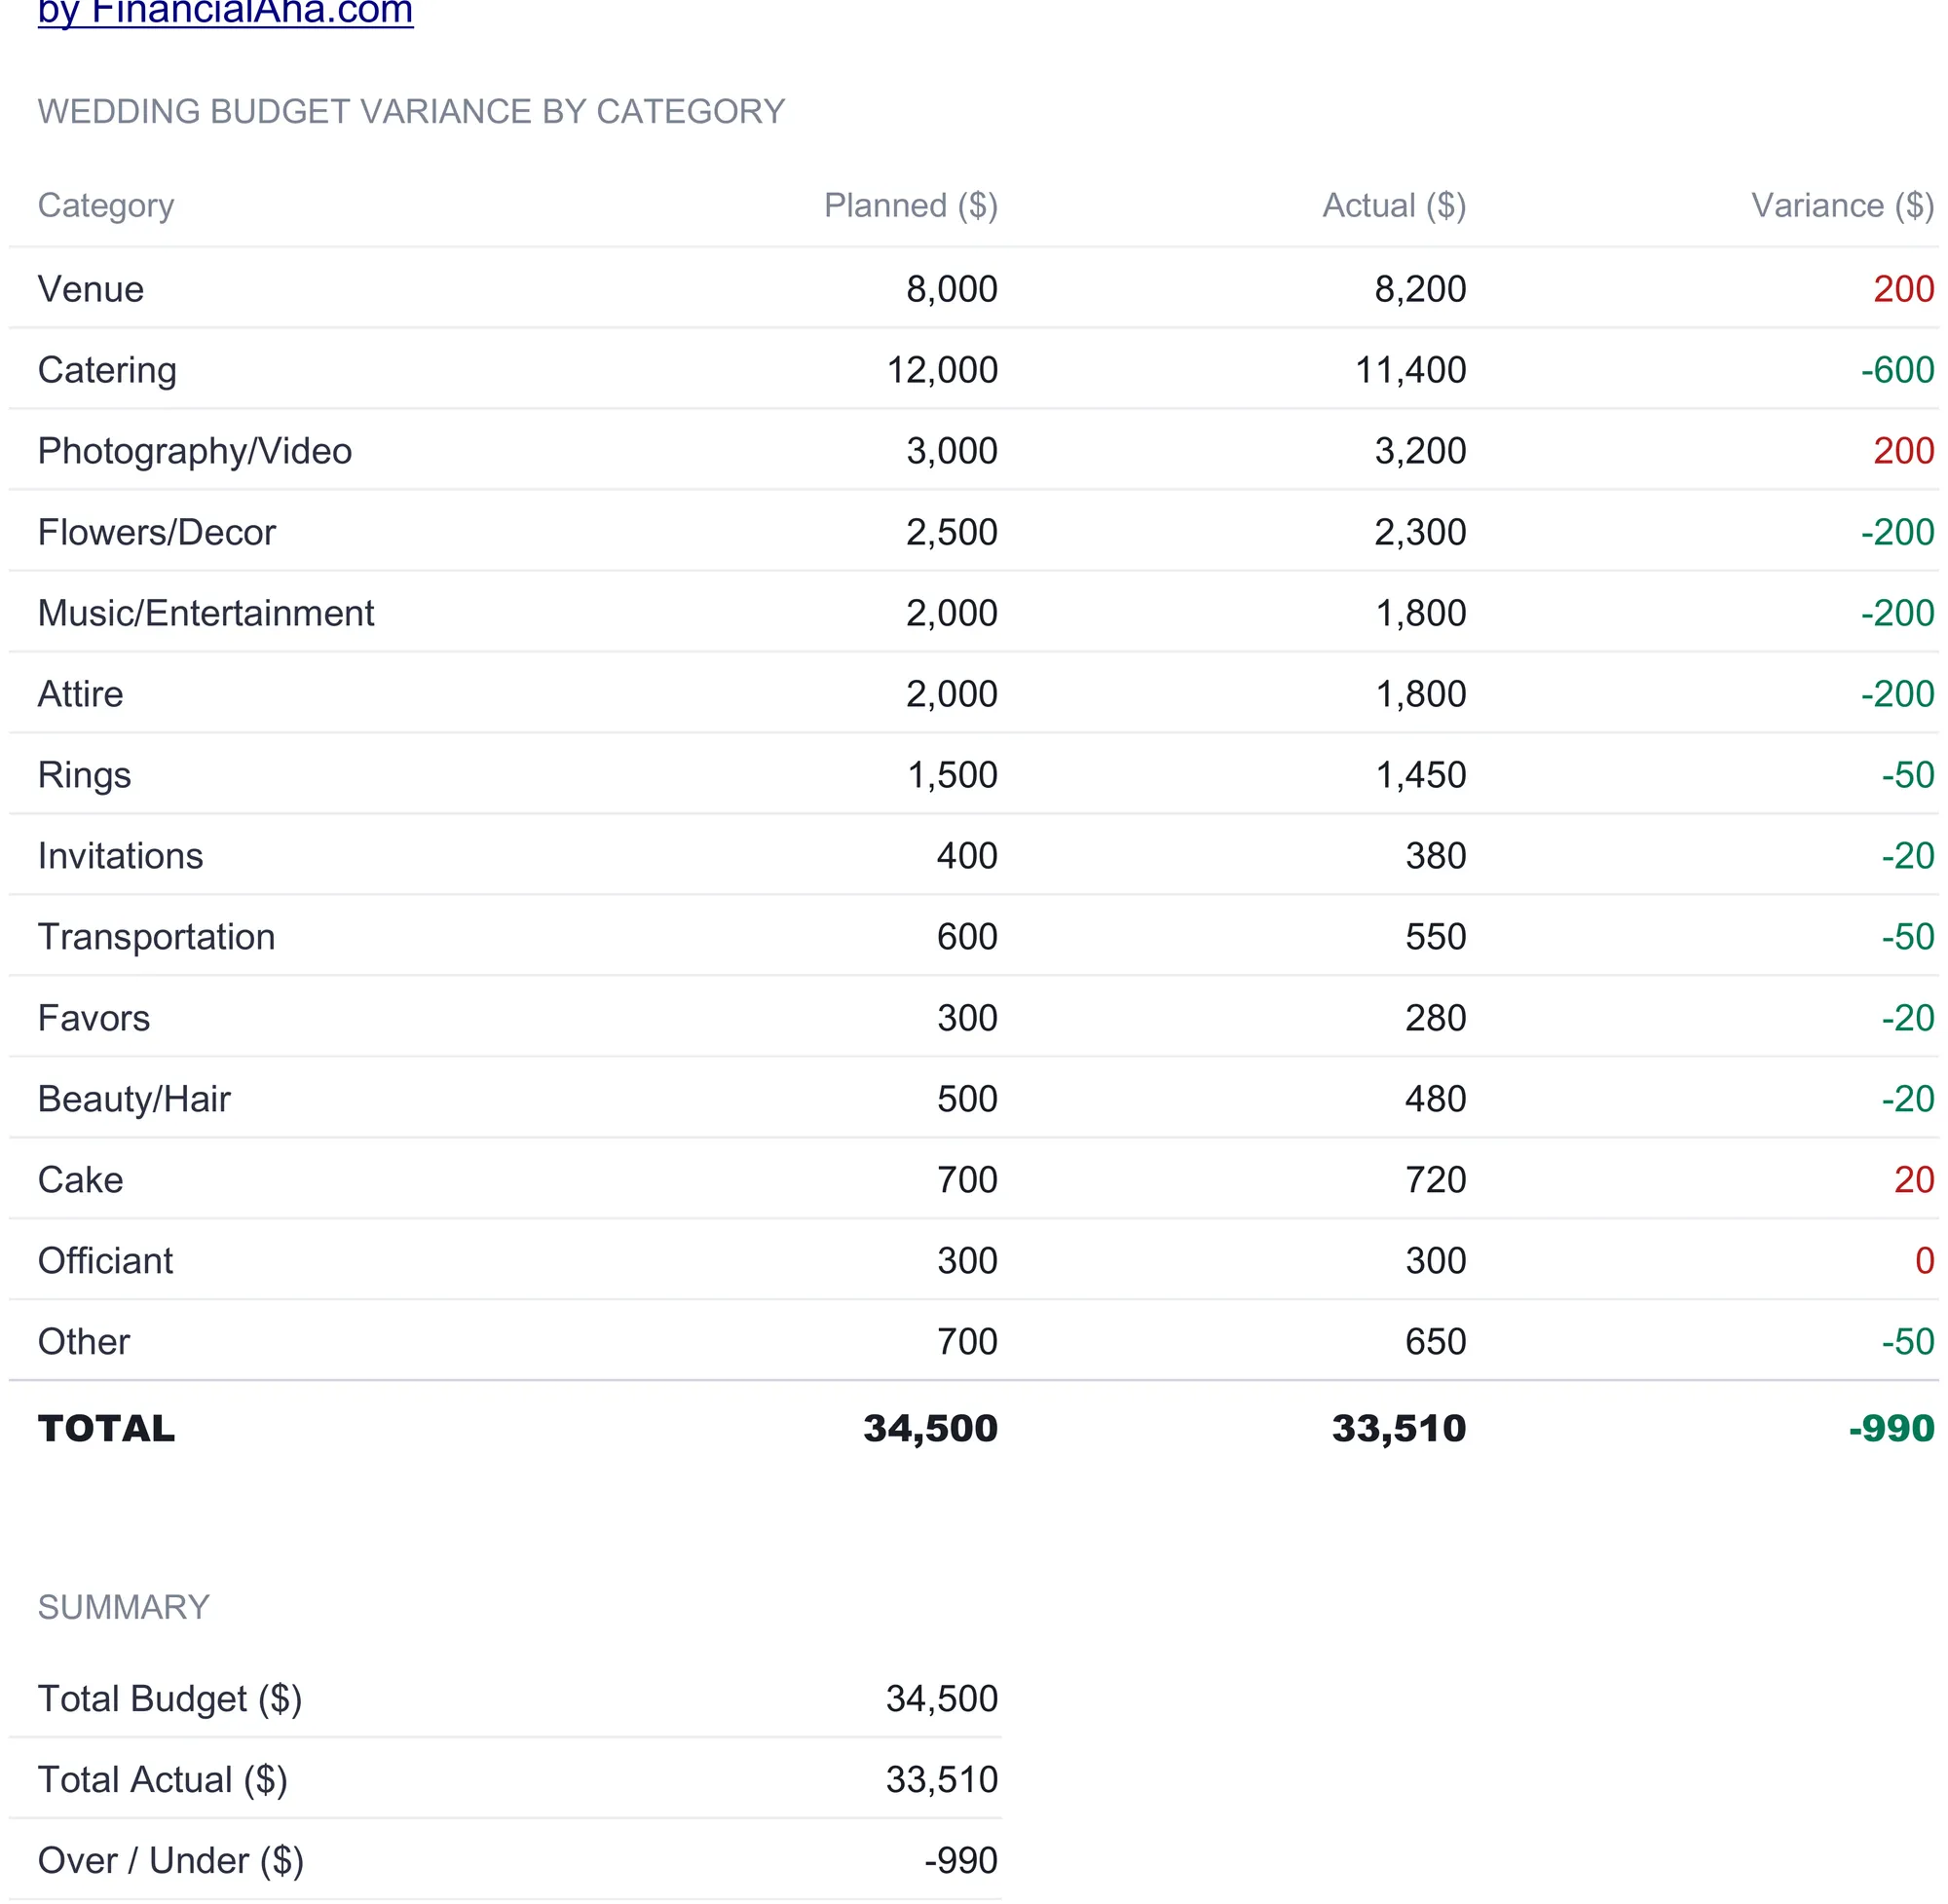The image size is (1948, 1904).
Task: Click the 'Variance ($)' column header
Action: 1842,206
